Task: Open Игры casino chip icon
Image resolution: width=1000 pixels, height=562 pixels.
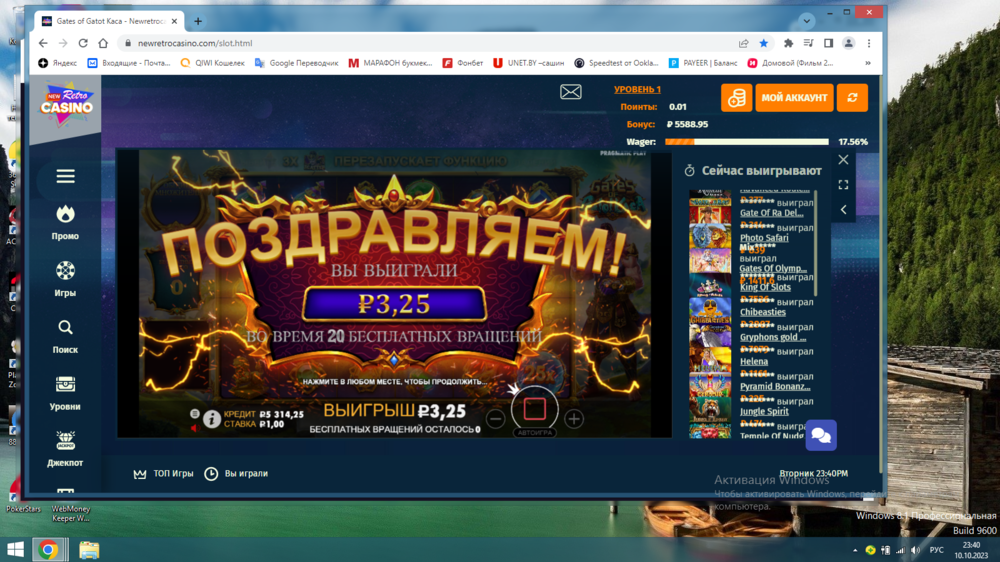Action: (x=65, y=271)
